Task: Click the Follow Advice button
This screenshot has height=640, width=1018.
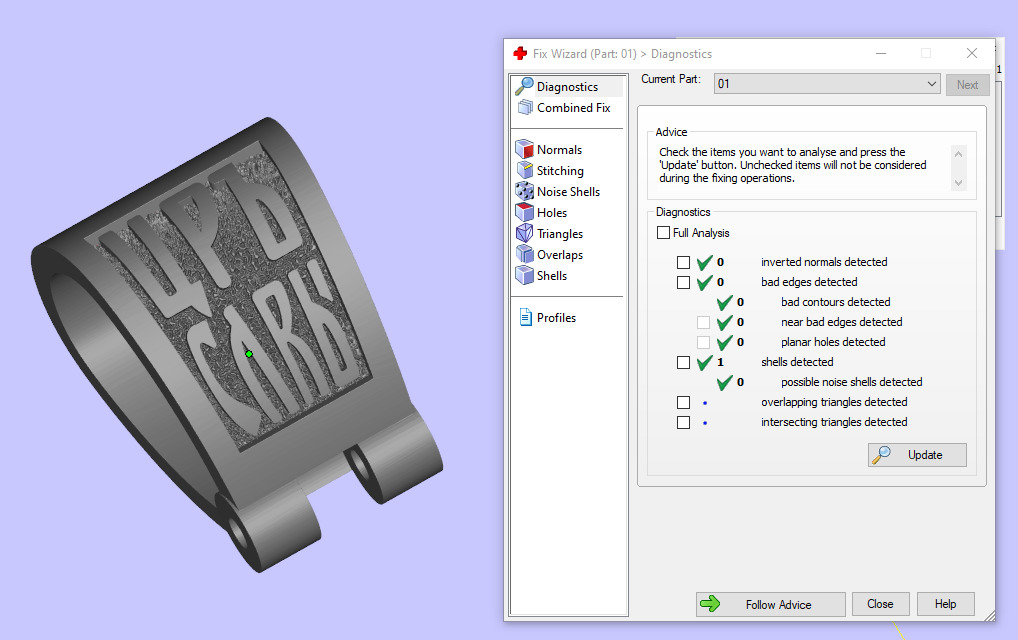Action: point(771,604)
